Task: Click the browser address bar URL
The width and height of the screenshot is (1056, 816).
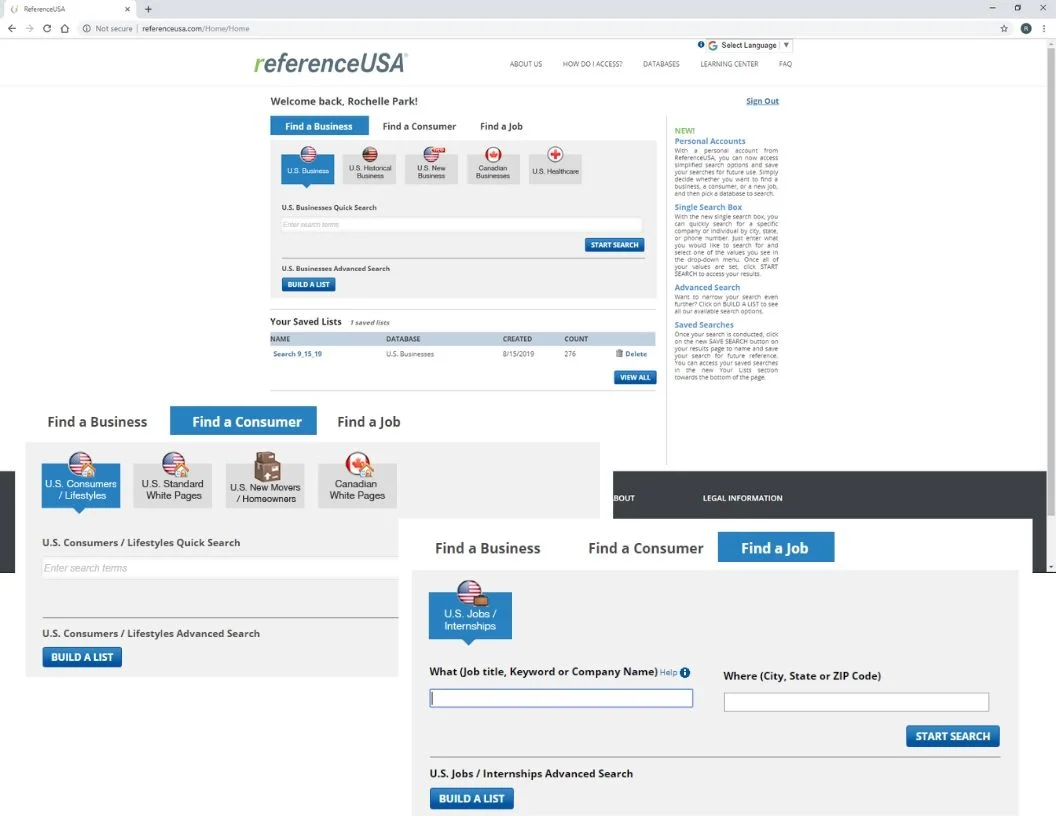Action: (195, 28)
